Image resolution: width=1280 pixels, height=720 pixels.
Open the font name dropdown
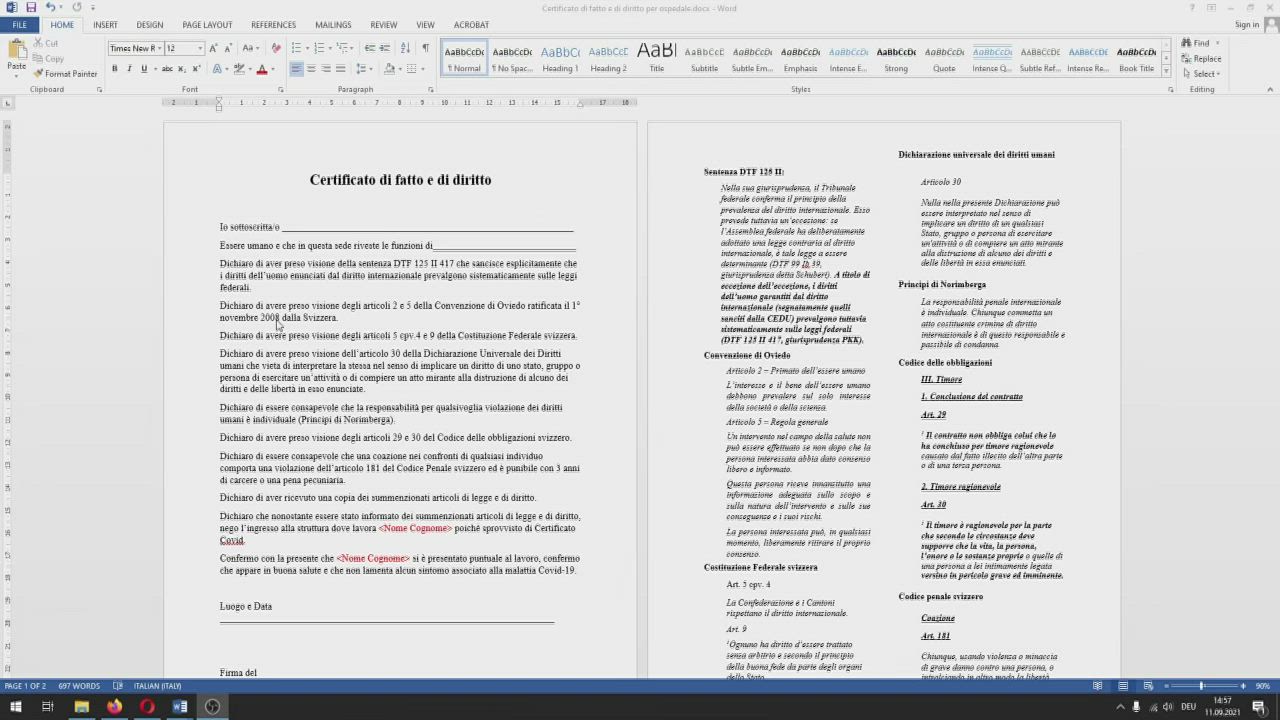(158, 48)
